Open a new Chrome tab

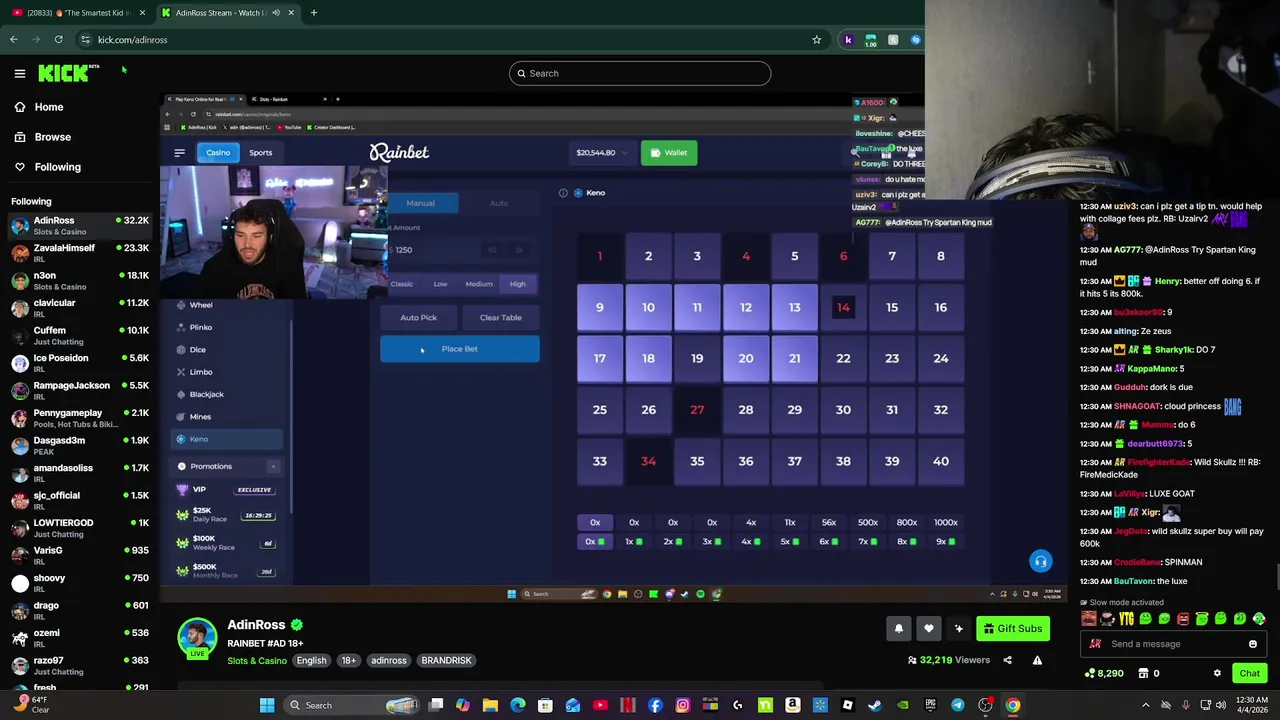pyautogui.click(x=313, y=13)
